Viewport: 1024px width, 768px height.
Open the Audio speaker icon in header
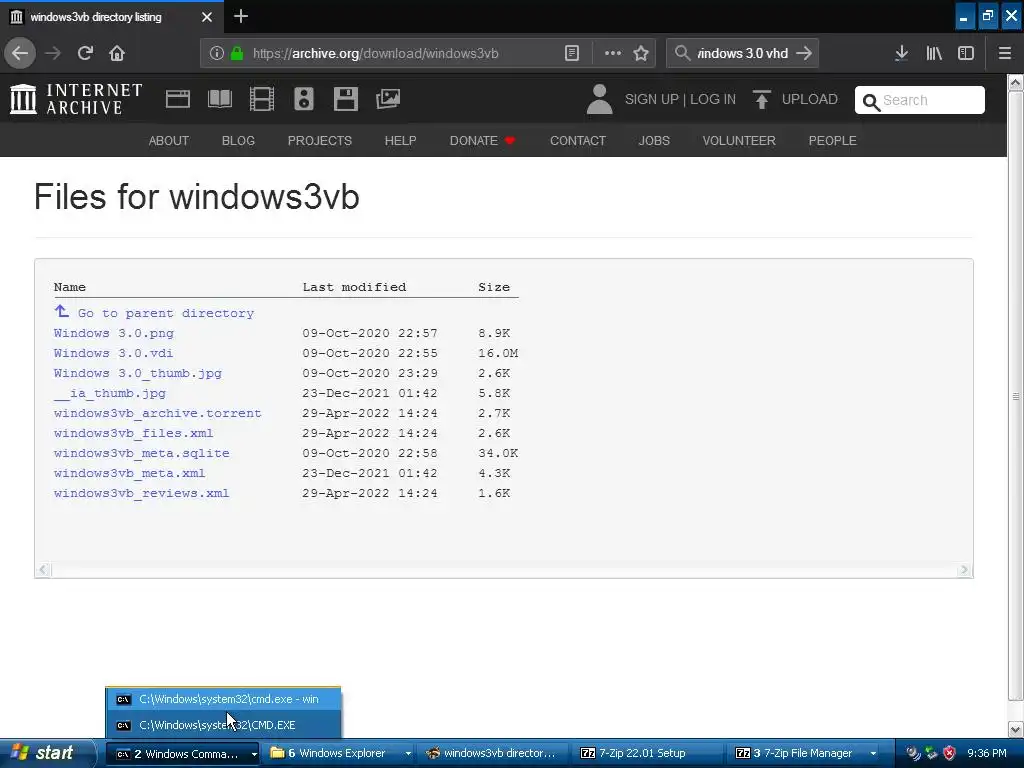click(x=304, y=99)
